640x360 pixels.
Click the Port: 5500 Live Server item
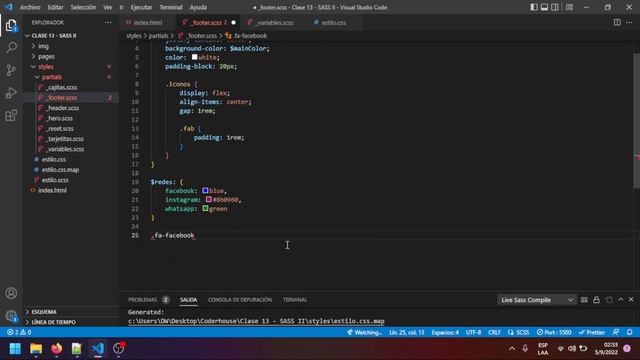(554, 332)
